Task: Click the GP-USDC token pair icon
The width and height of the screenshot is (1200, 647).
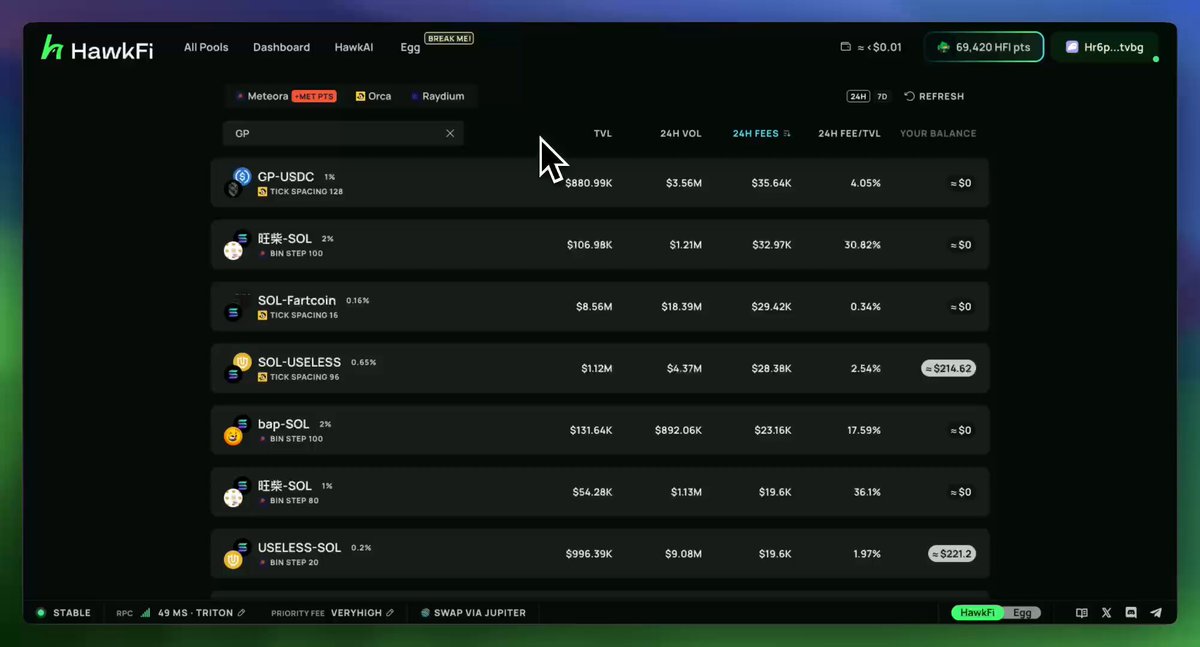Action: point(238,182)
